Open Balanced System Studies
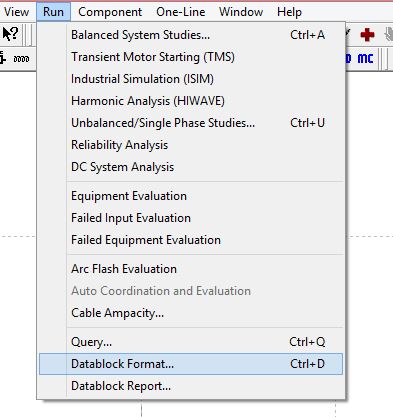Screen dimensions: 393x417 coord(191,35)
